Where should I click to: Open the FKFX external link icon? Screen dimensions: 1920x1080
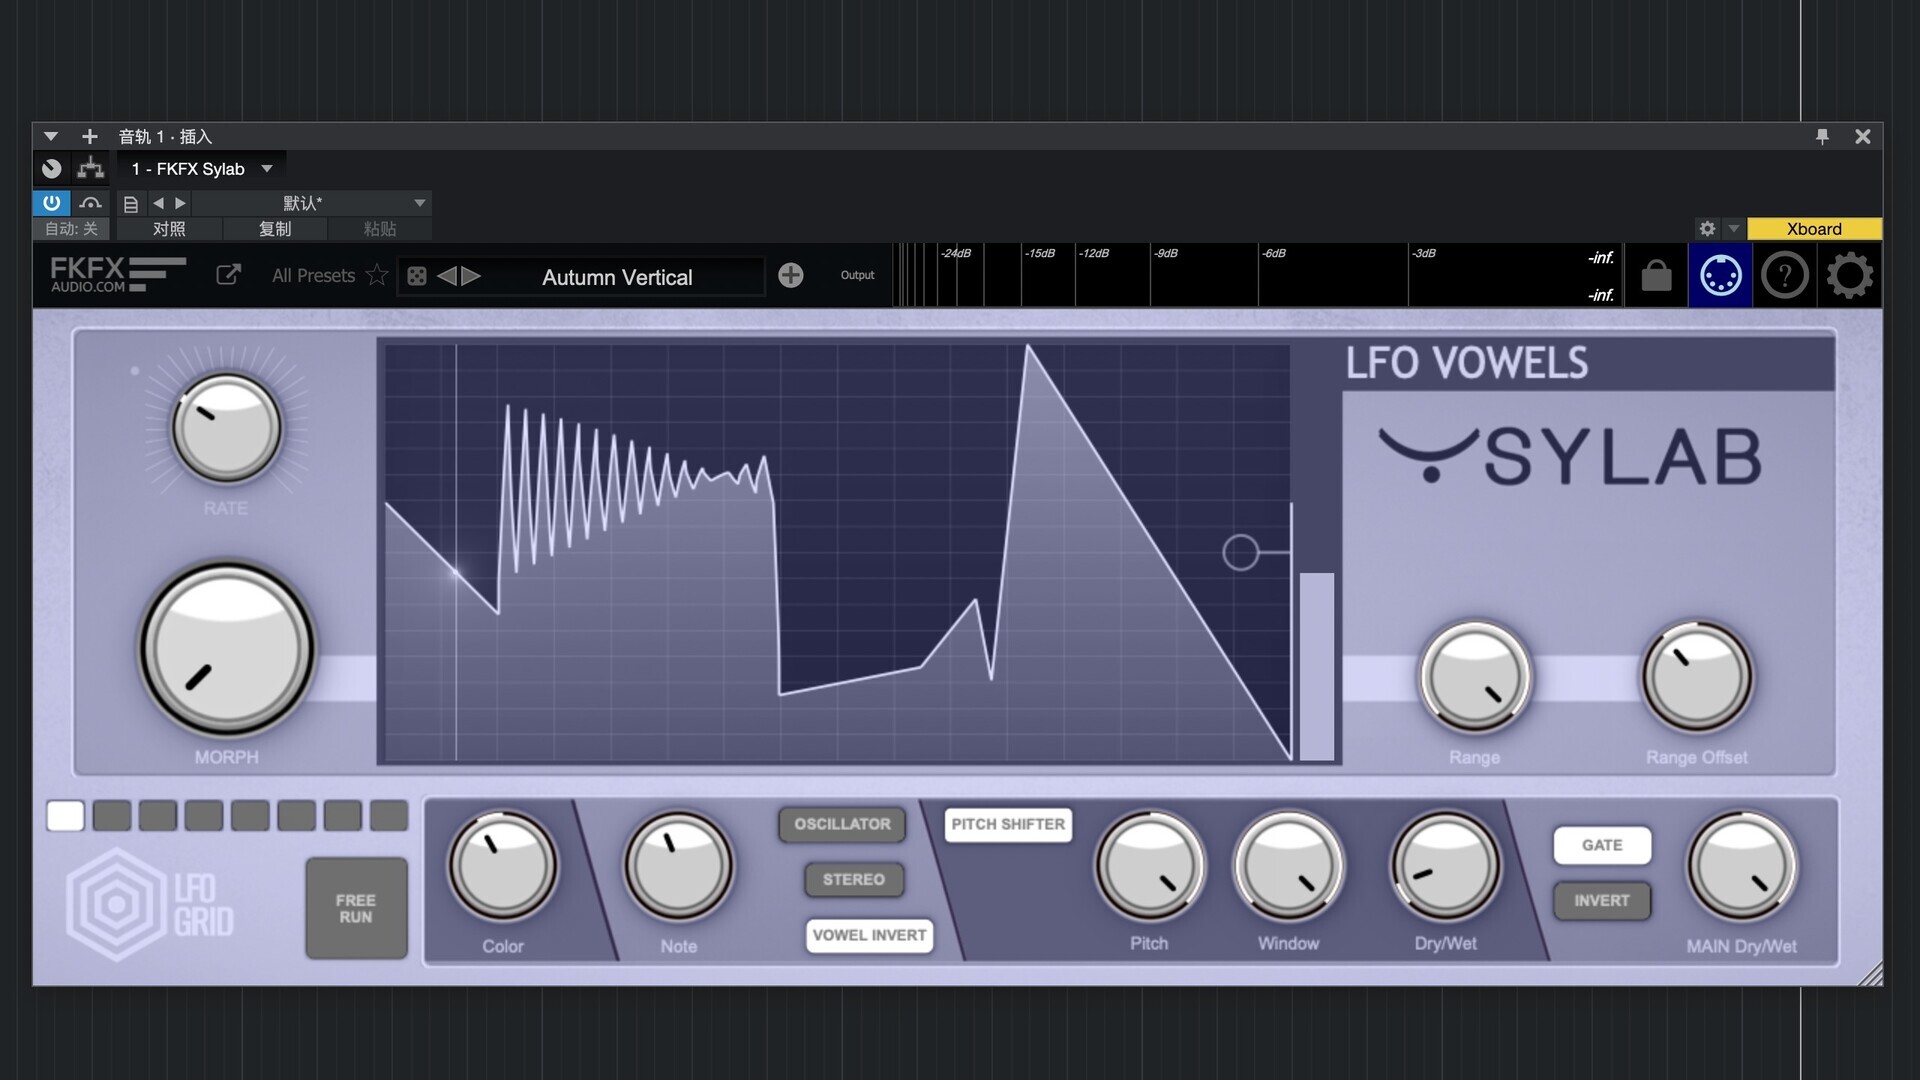point(228,275)
